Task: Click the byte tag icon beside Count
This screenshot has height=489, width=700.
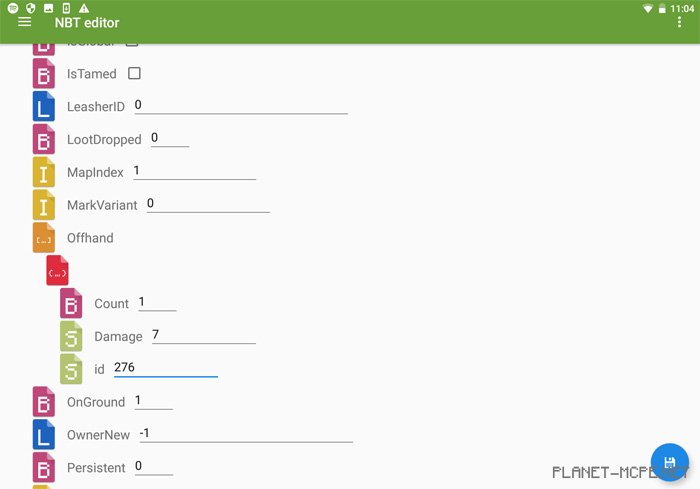Action: pyautogui.click(x=71, y=304)
